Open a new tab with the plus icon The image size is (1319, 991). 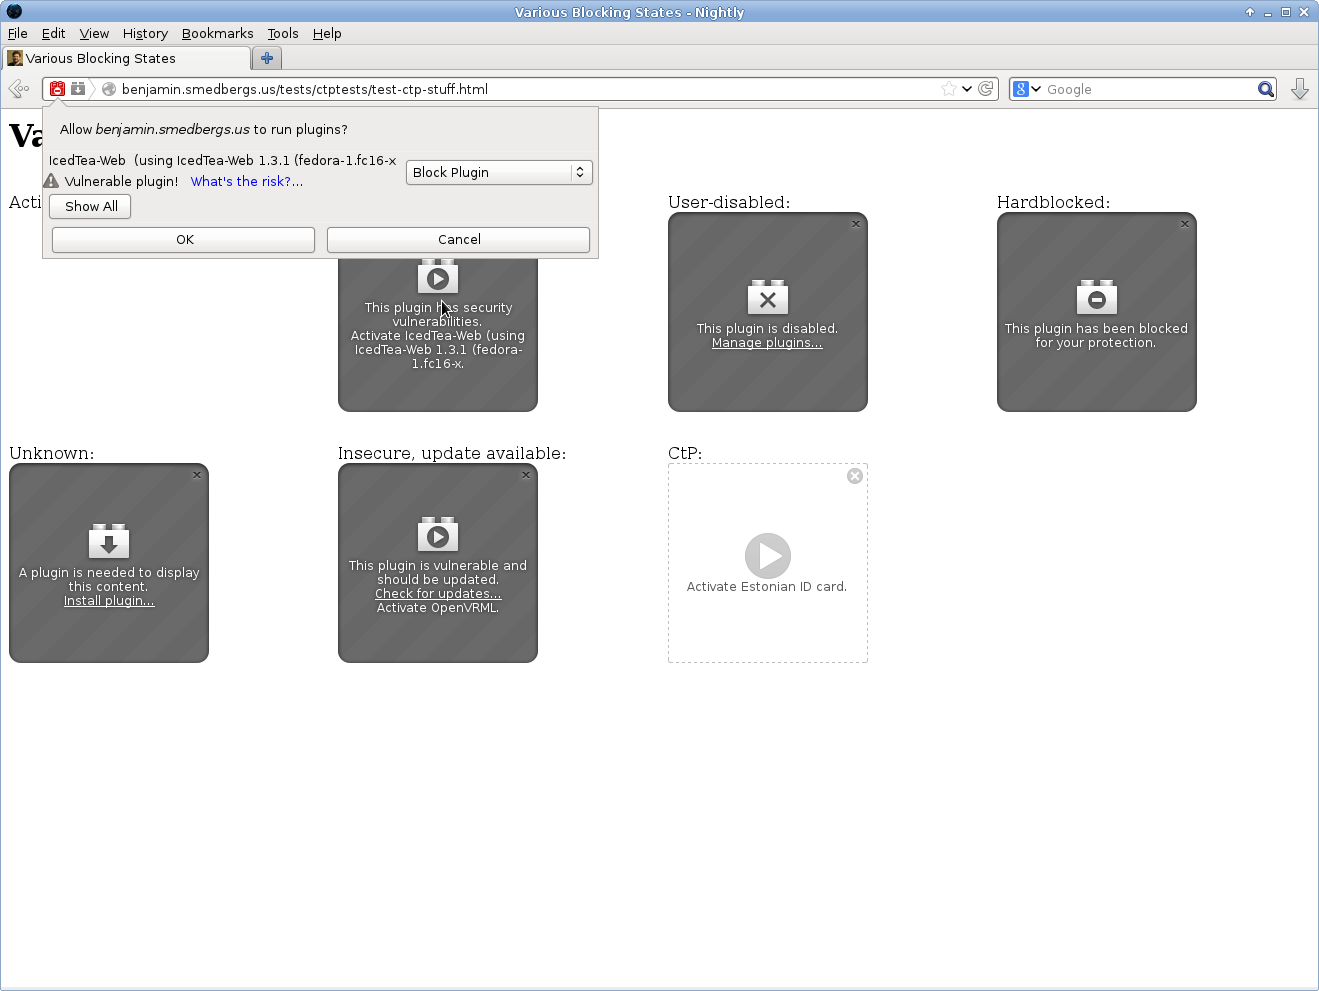[x=267, y=58]
